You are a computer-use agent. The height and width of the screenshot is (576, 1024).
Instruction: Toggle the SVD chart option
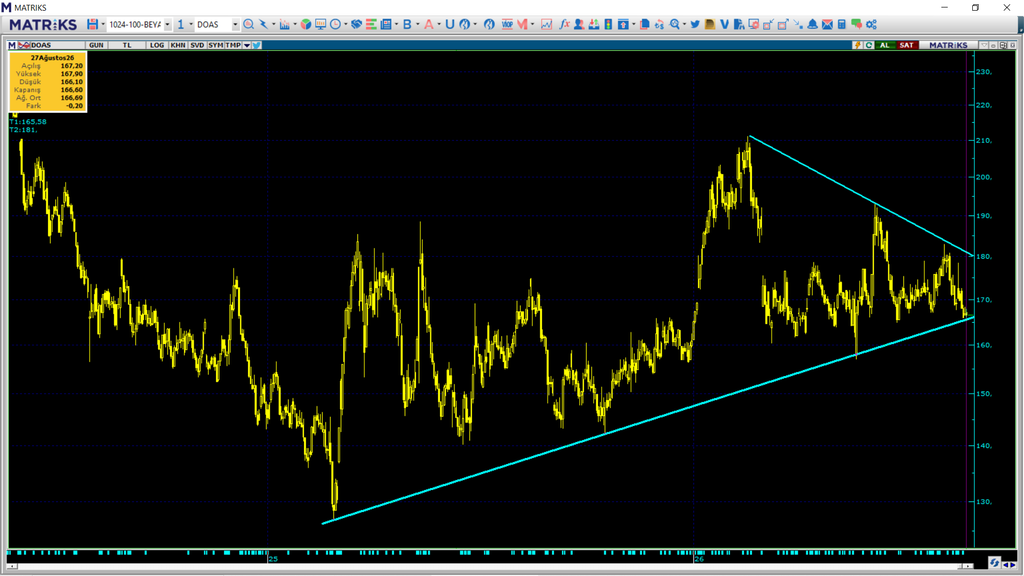click(x=197, y=45)
